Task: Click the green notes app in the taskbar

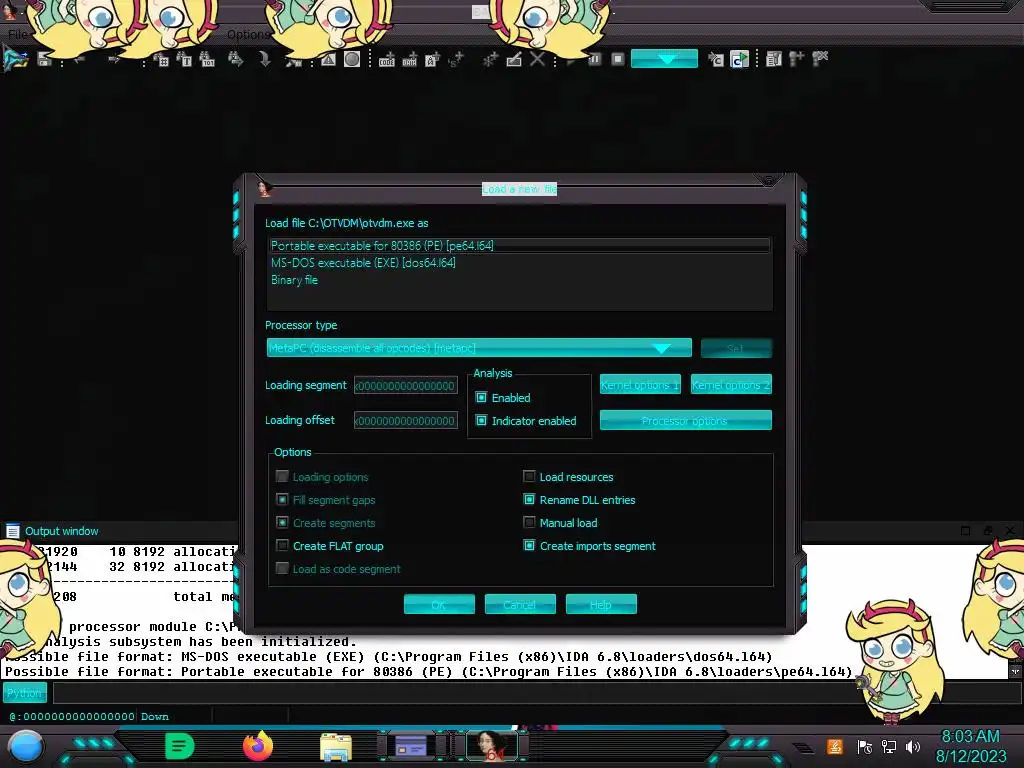Action: [180, 746]
